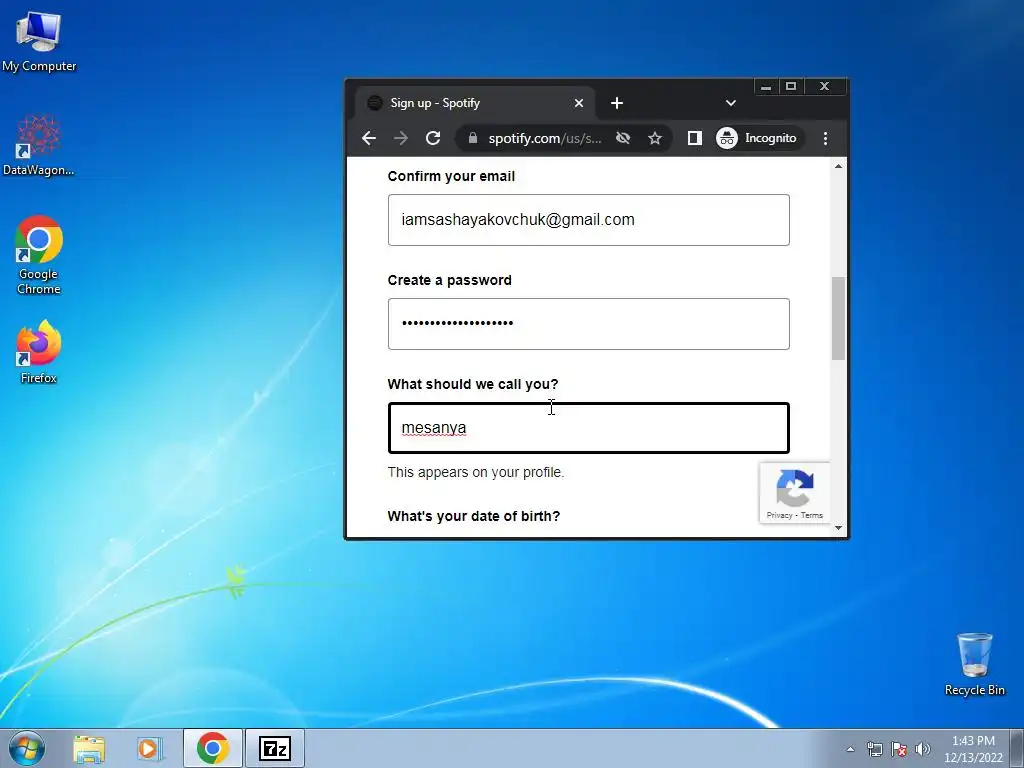Go back using the browser back arrow
The width and height of the screenshot is (1024, 768).
(x=369, y=138)
